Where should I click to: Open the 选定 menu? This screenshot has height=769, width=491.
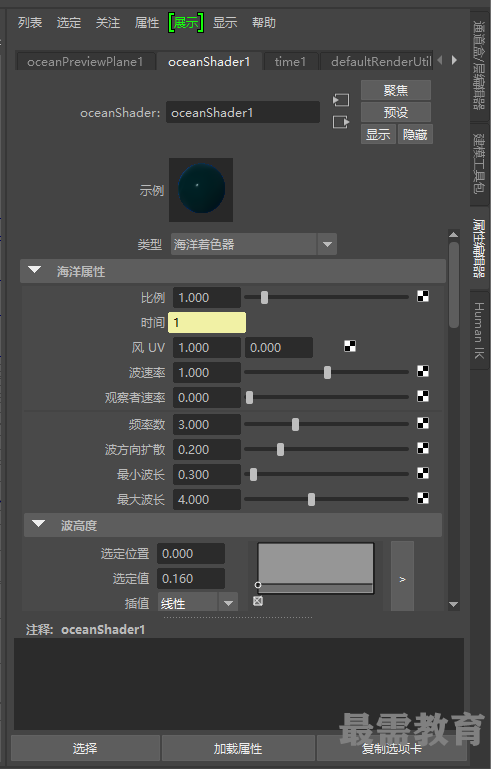[x=69, y=23]
